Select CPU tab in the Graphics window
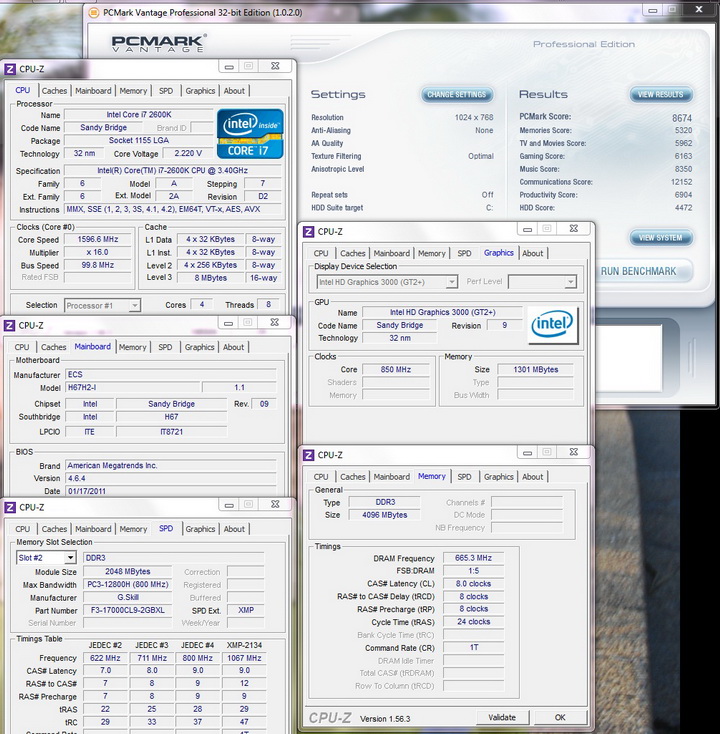The width and height of the screenshot is (720, 734). click(321, 253)
